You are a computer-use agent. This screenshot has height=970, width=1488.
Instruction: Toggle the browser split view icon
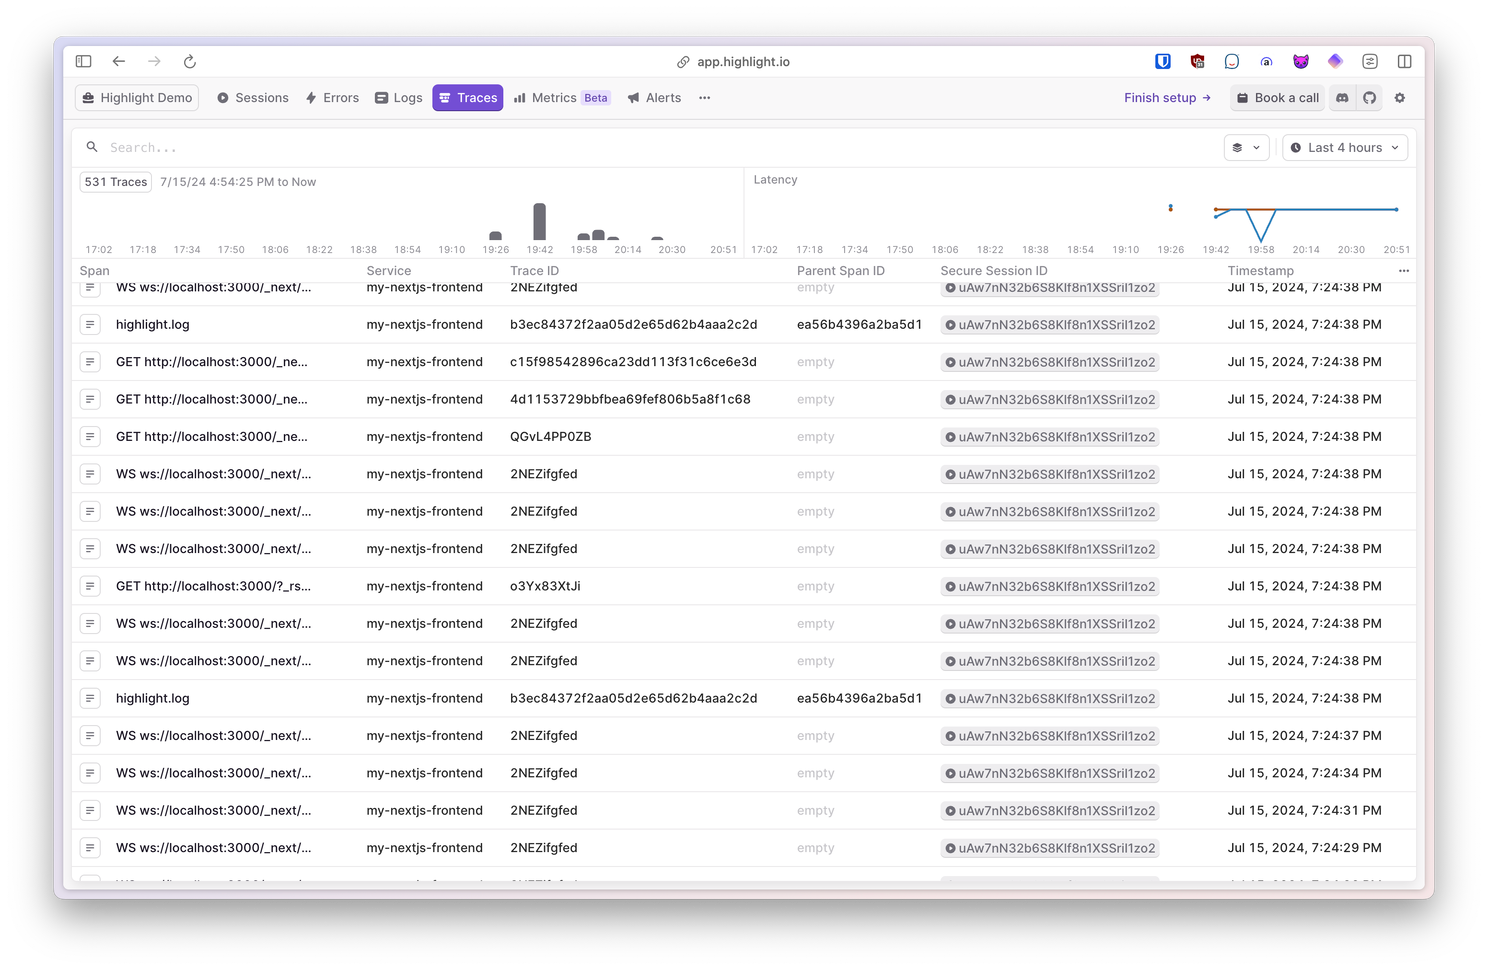[x=1404, y=61]
